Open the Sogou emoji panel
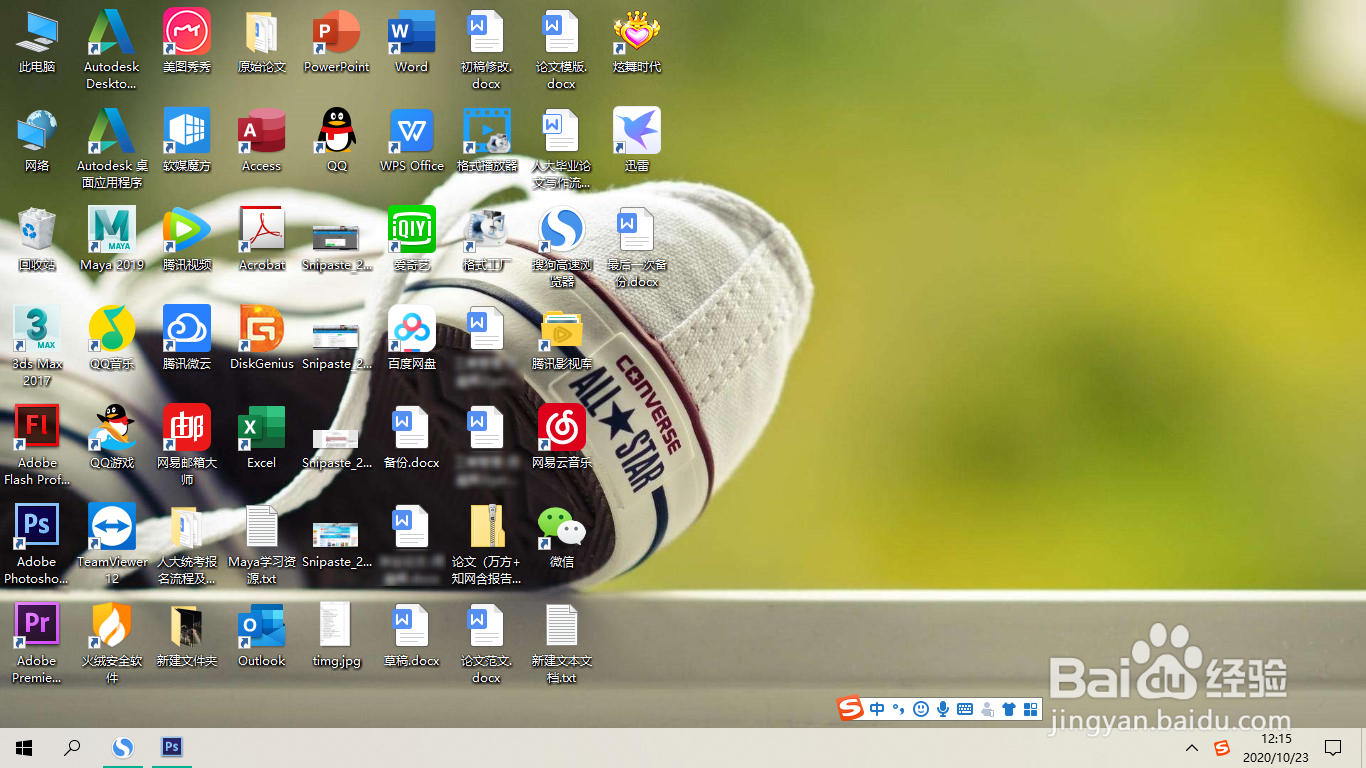 [920, 709]
